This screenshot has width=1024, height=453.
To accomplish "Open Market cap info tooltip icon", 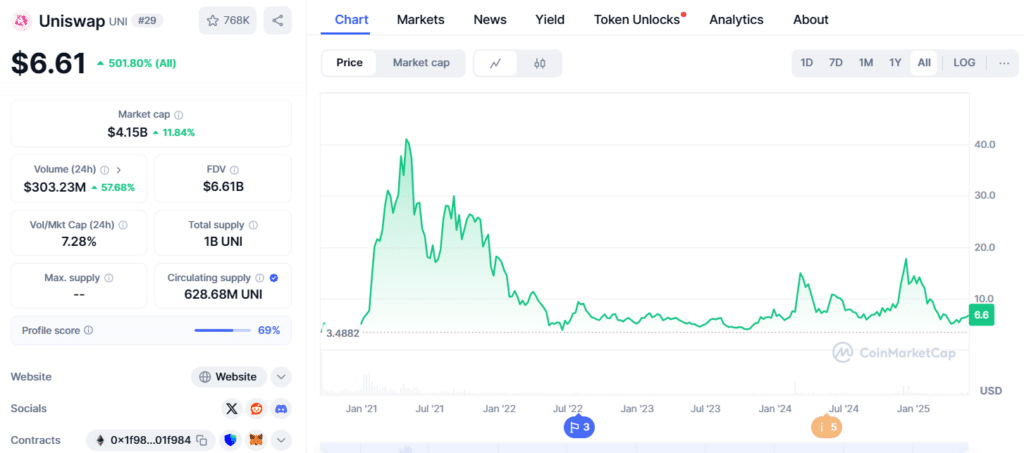I will tap(179, 114).
